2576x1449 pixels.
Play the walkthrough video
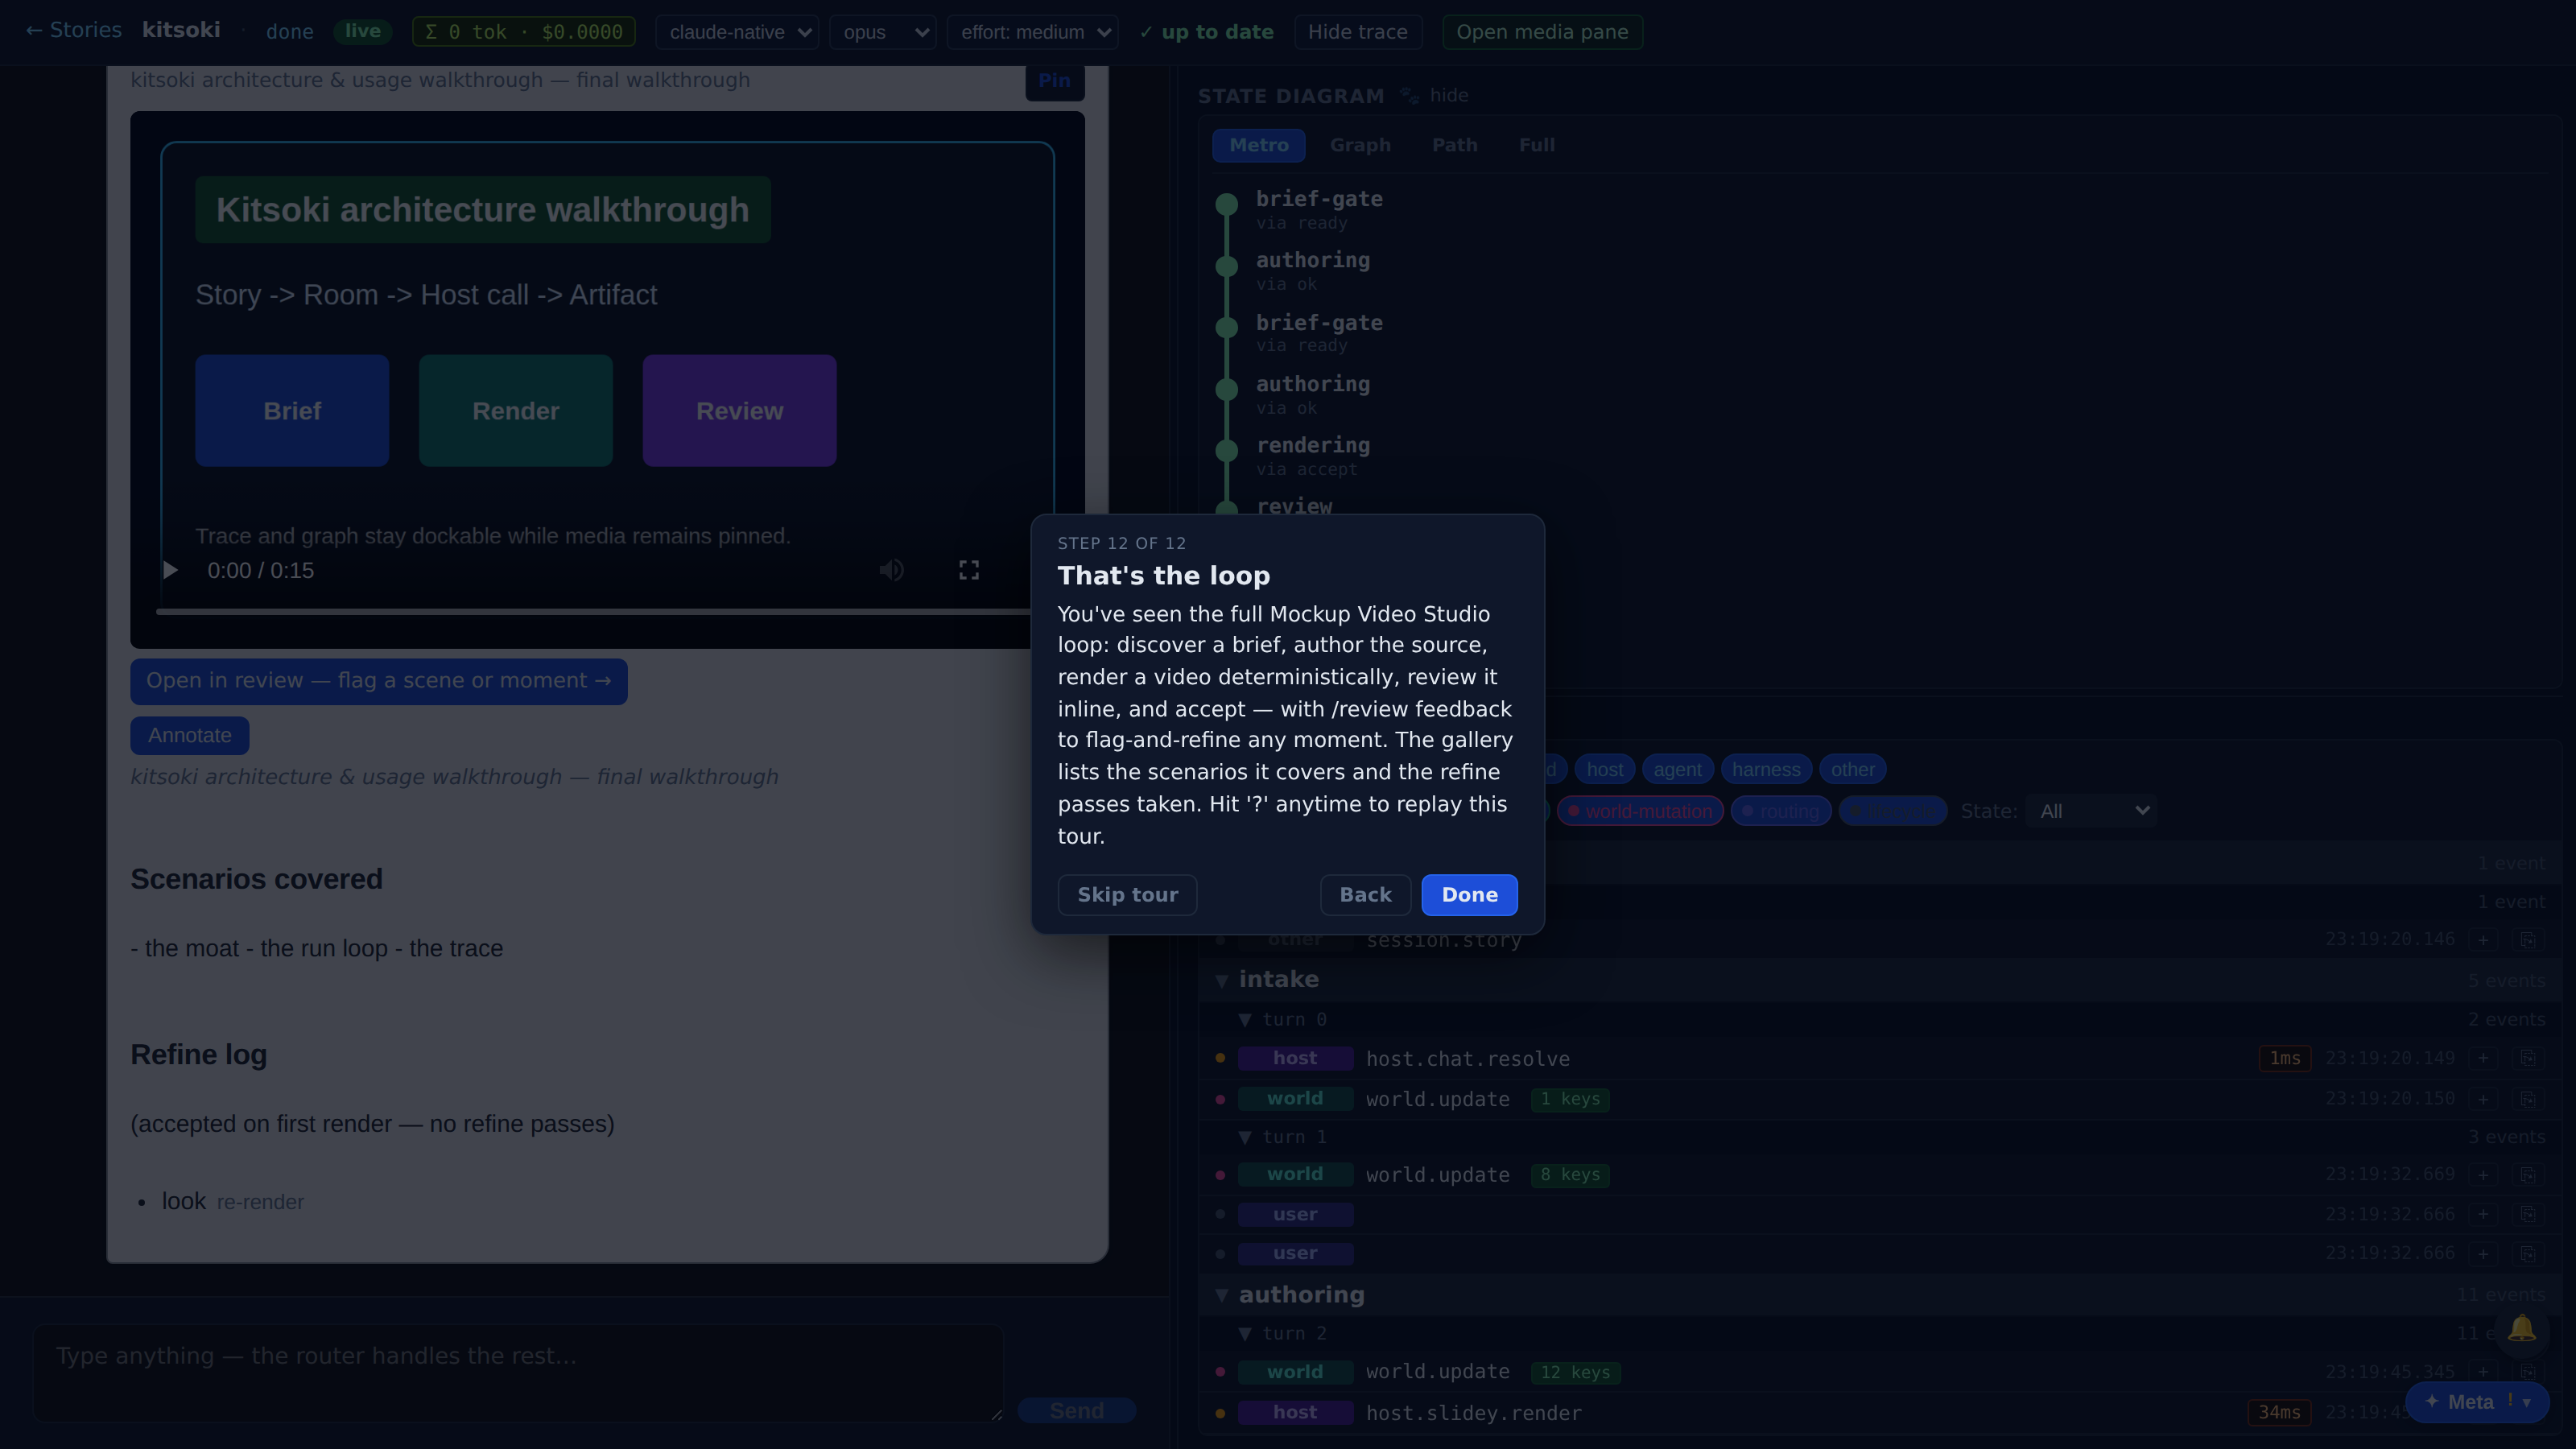coord(171,570)
